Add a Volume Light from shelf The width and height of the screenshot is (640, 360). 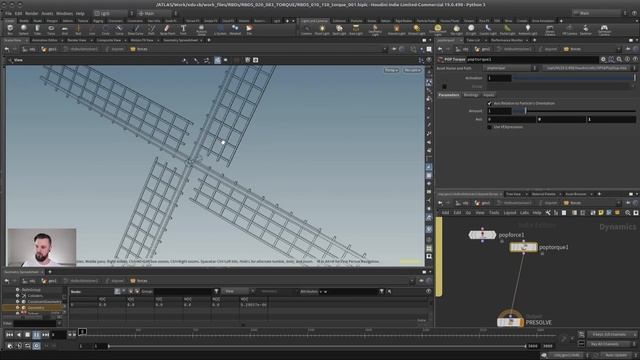(396, 29)
